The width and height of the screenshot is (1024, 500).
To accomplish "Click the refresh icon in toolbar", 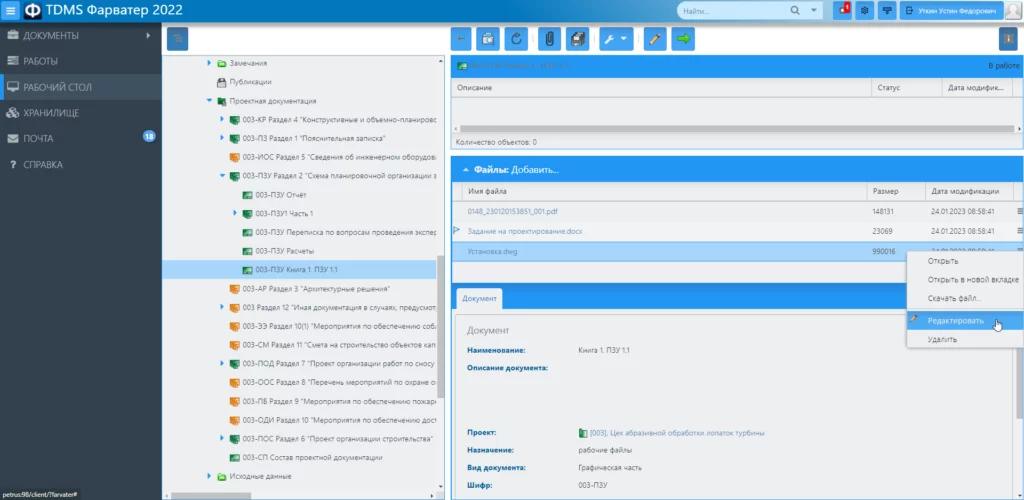I will tap(516, 39).
